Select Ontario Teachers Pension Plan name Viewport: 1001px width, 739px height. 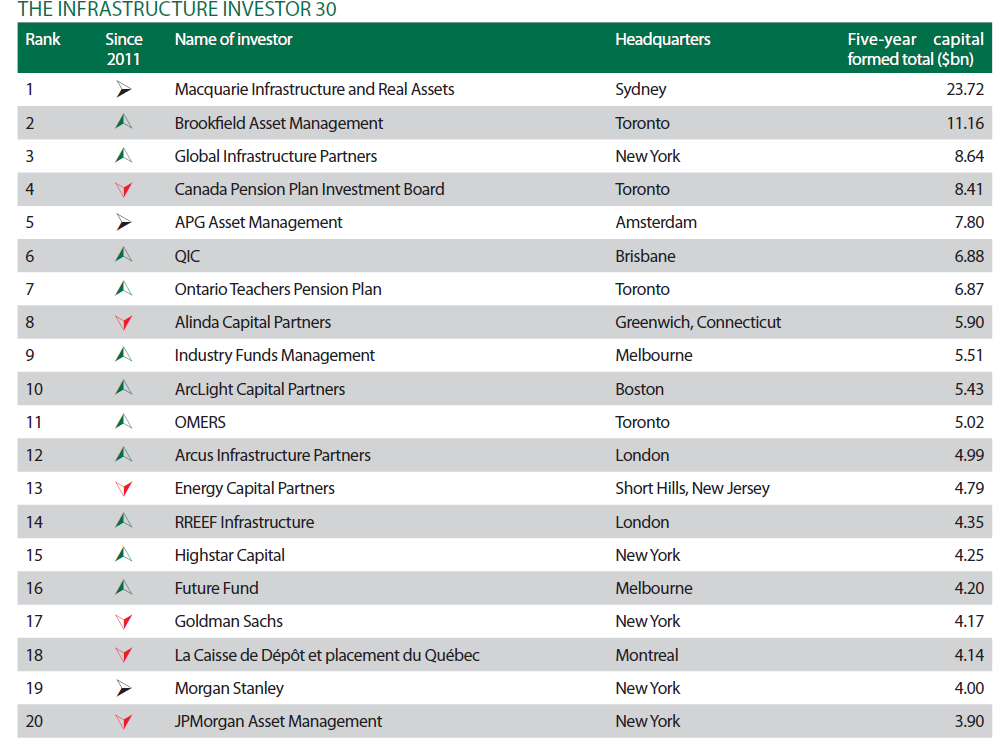click(x=278, y=290)
